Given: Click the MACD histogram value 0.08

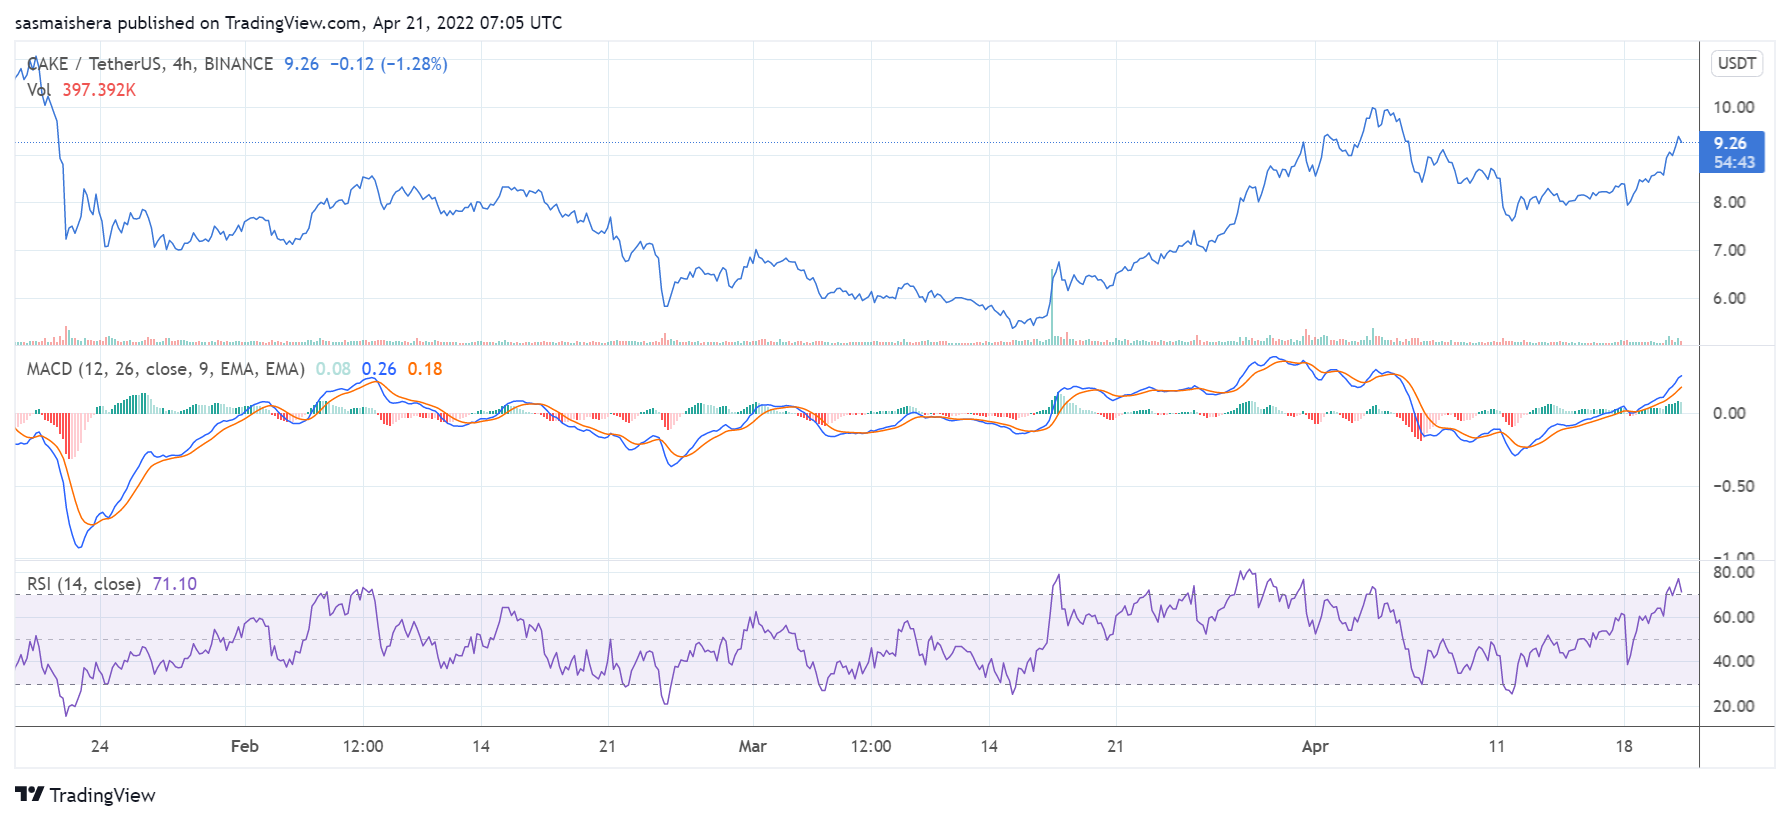Looking at the screenshot, I should [333, 369].
